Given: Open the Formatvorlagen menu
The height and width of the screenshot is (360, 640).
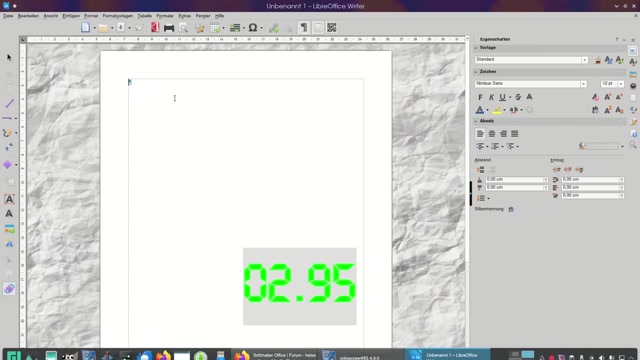Looking at the screenshot, I should pos(118,16).
